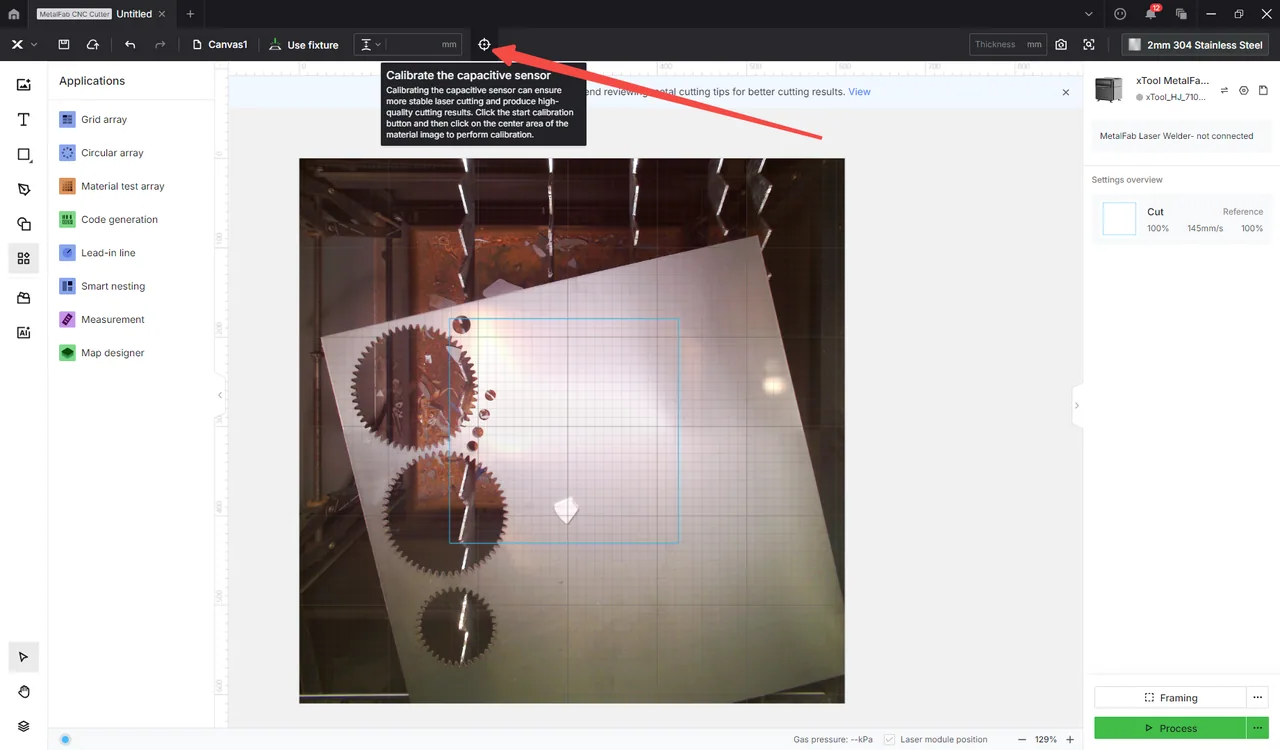Screen dimensions: 1280x750
Task: Open the xTool logo main menu
Action: point(24,44)
